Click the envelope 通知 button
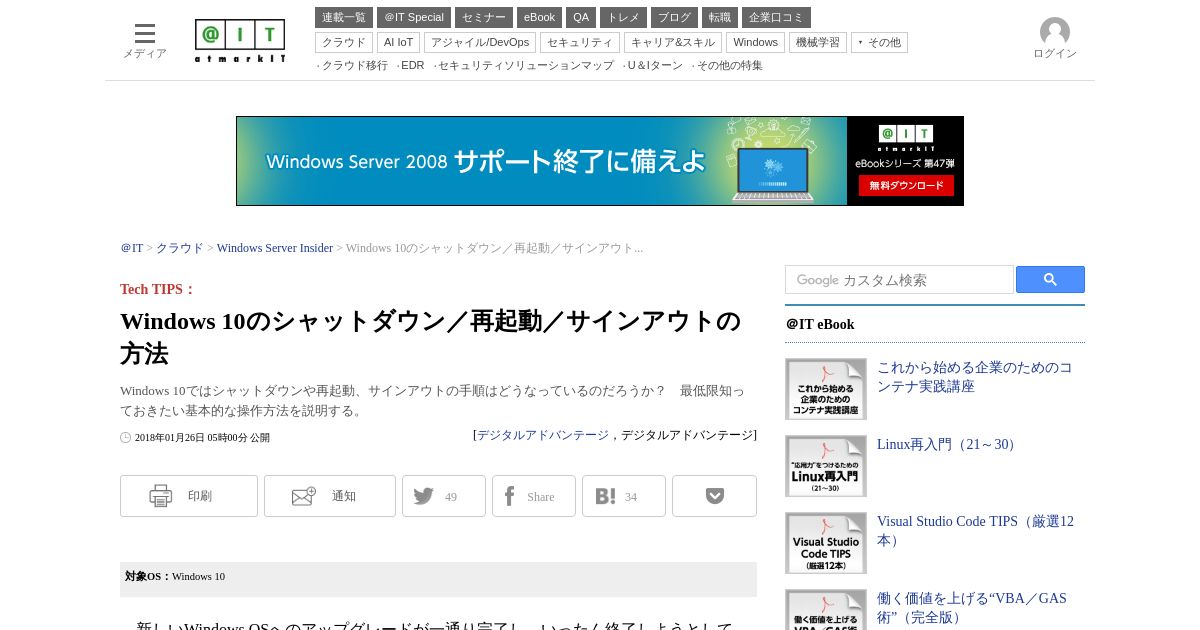This screenshot has height=630, width=1200. click(330, 496)
